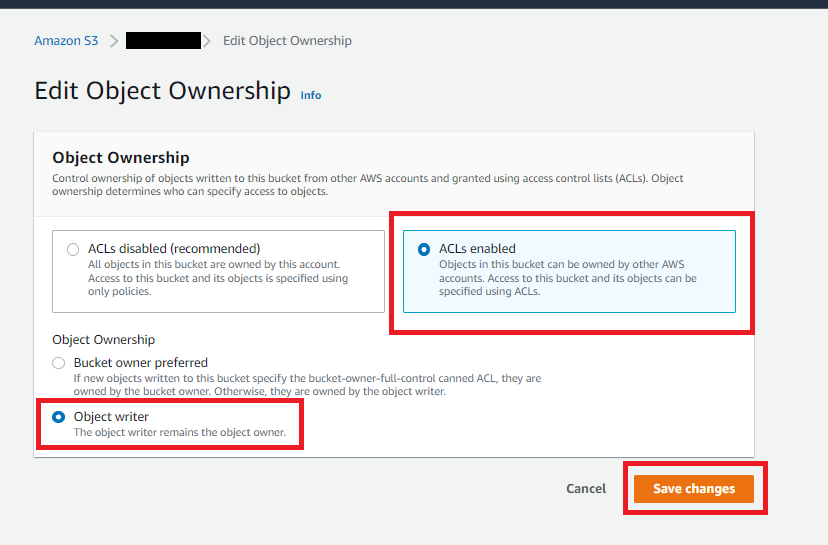This screenshot has width=828, height=545.
Task: Select the ACLs disabled (recommended) radio button
Action: tap(73, 249)
